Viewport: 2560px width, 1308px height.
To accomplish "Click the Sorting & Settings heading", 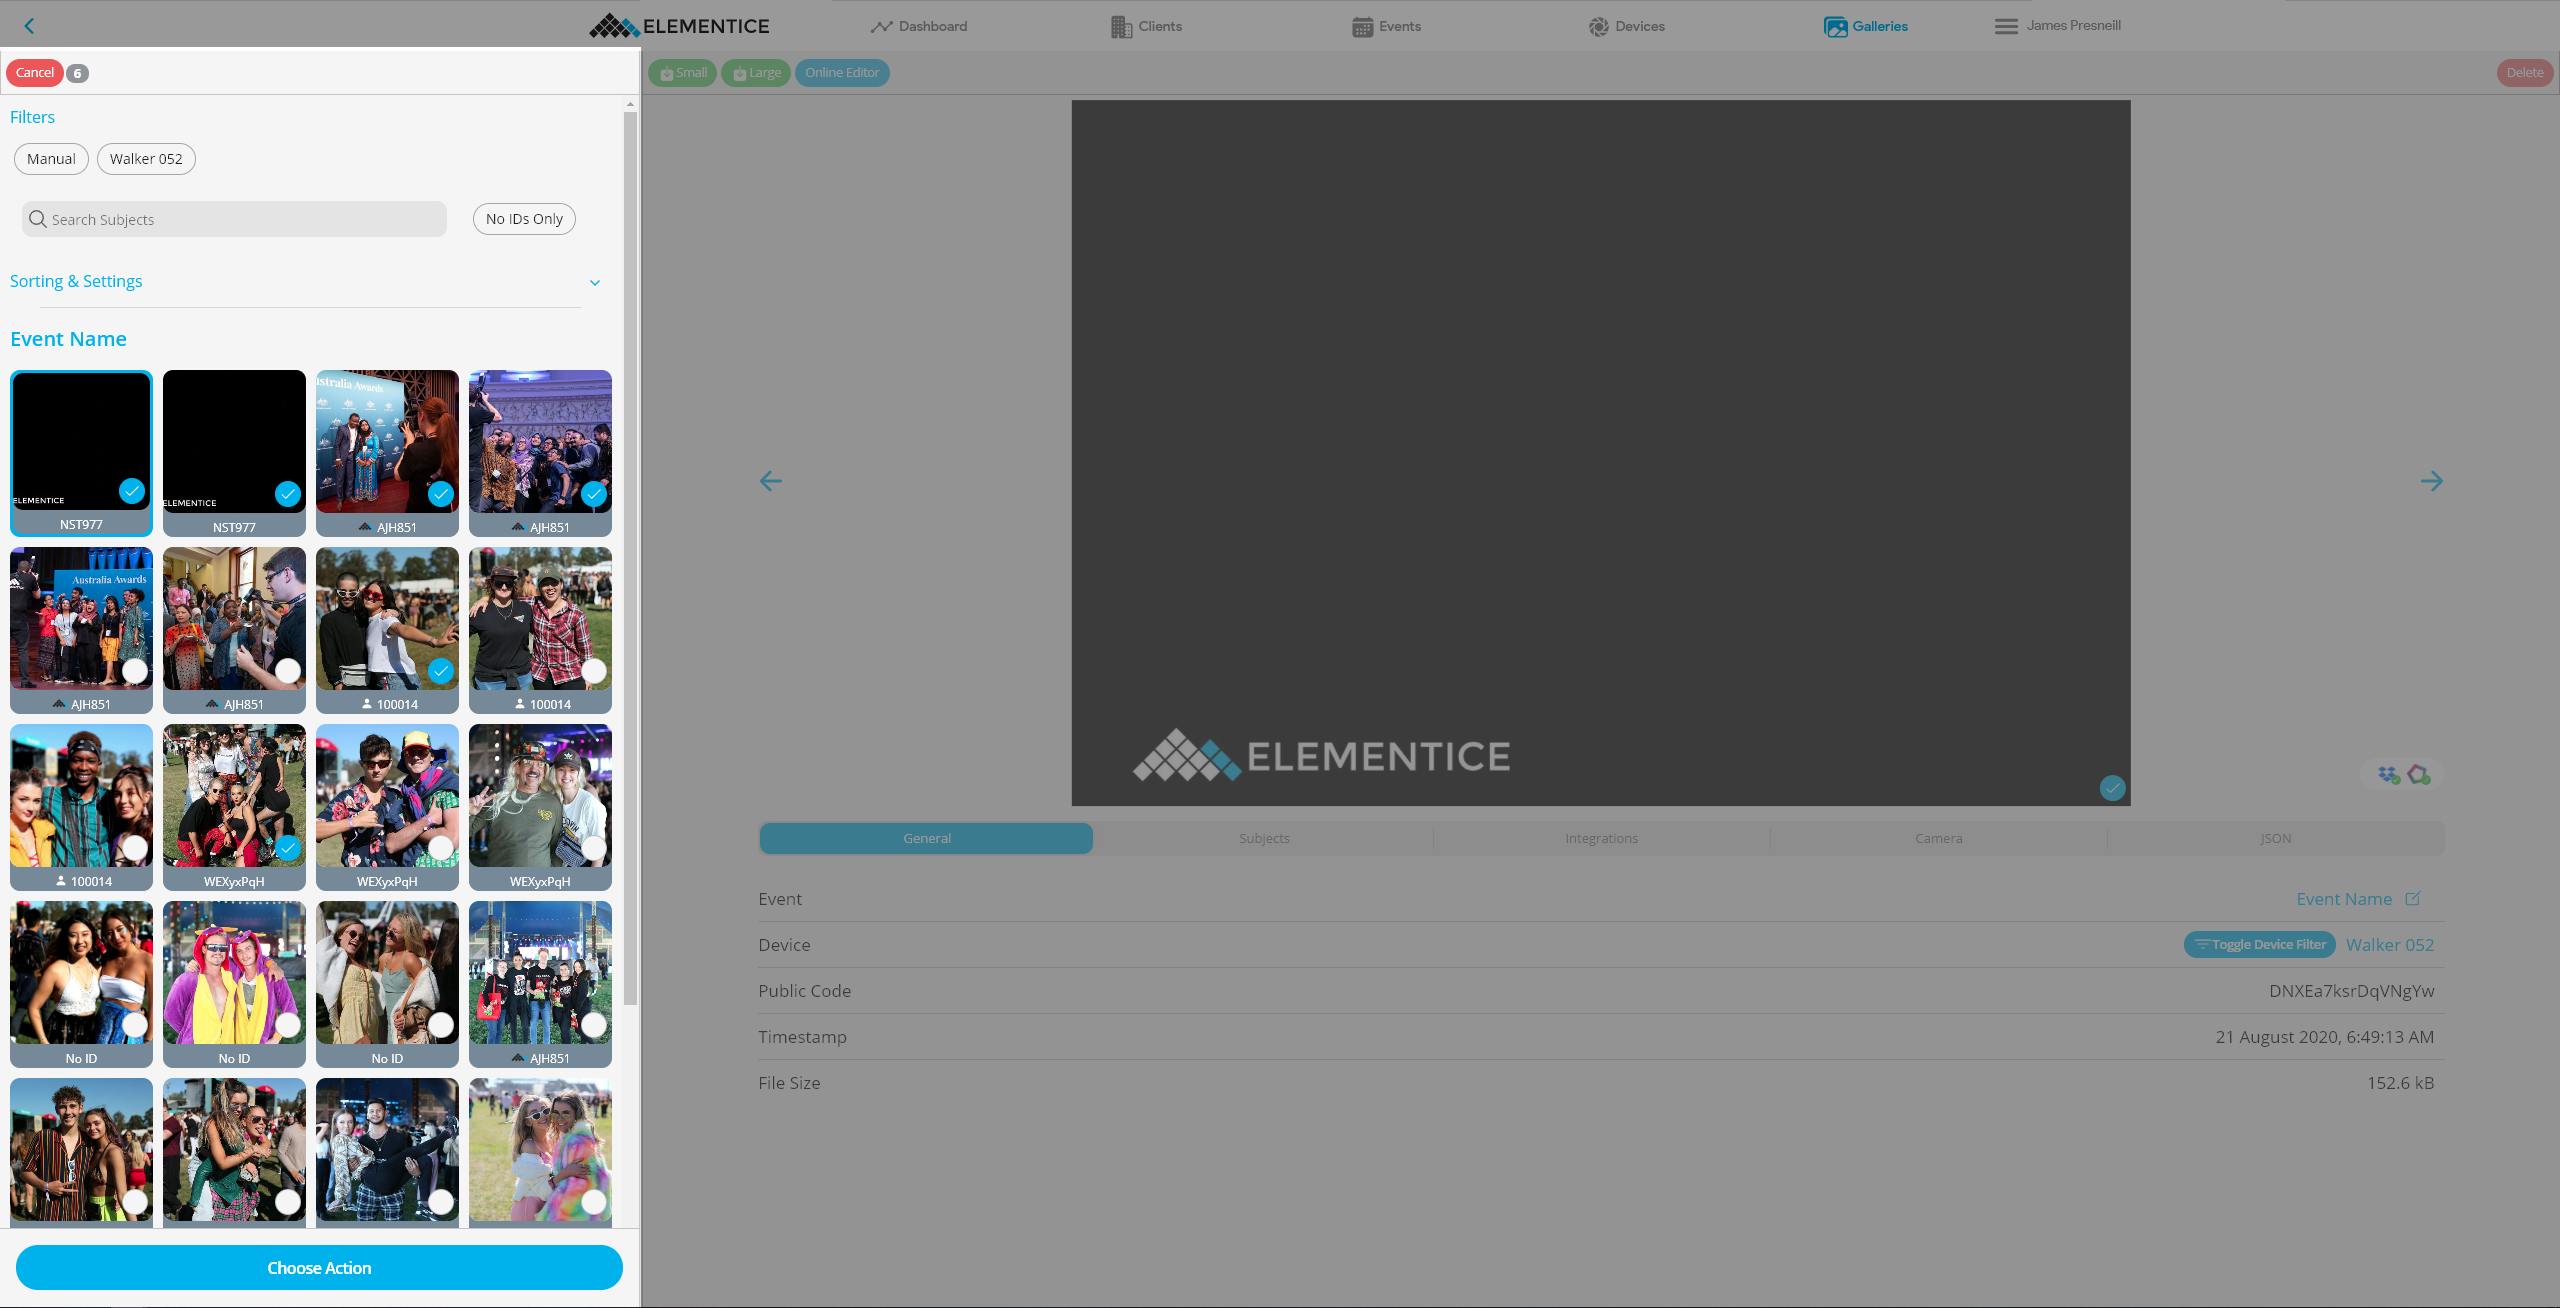I will tap(76, 281).
